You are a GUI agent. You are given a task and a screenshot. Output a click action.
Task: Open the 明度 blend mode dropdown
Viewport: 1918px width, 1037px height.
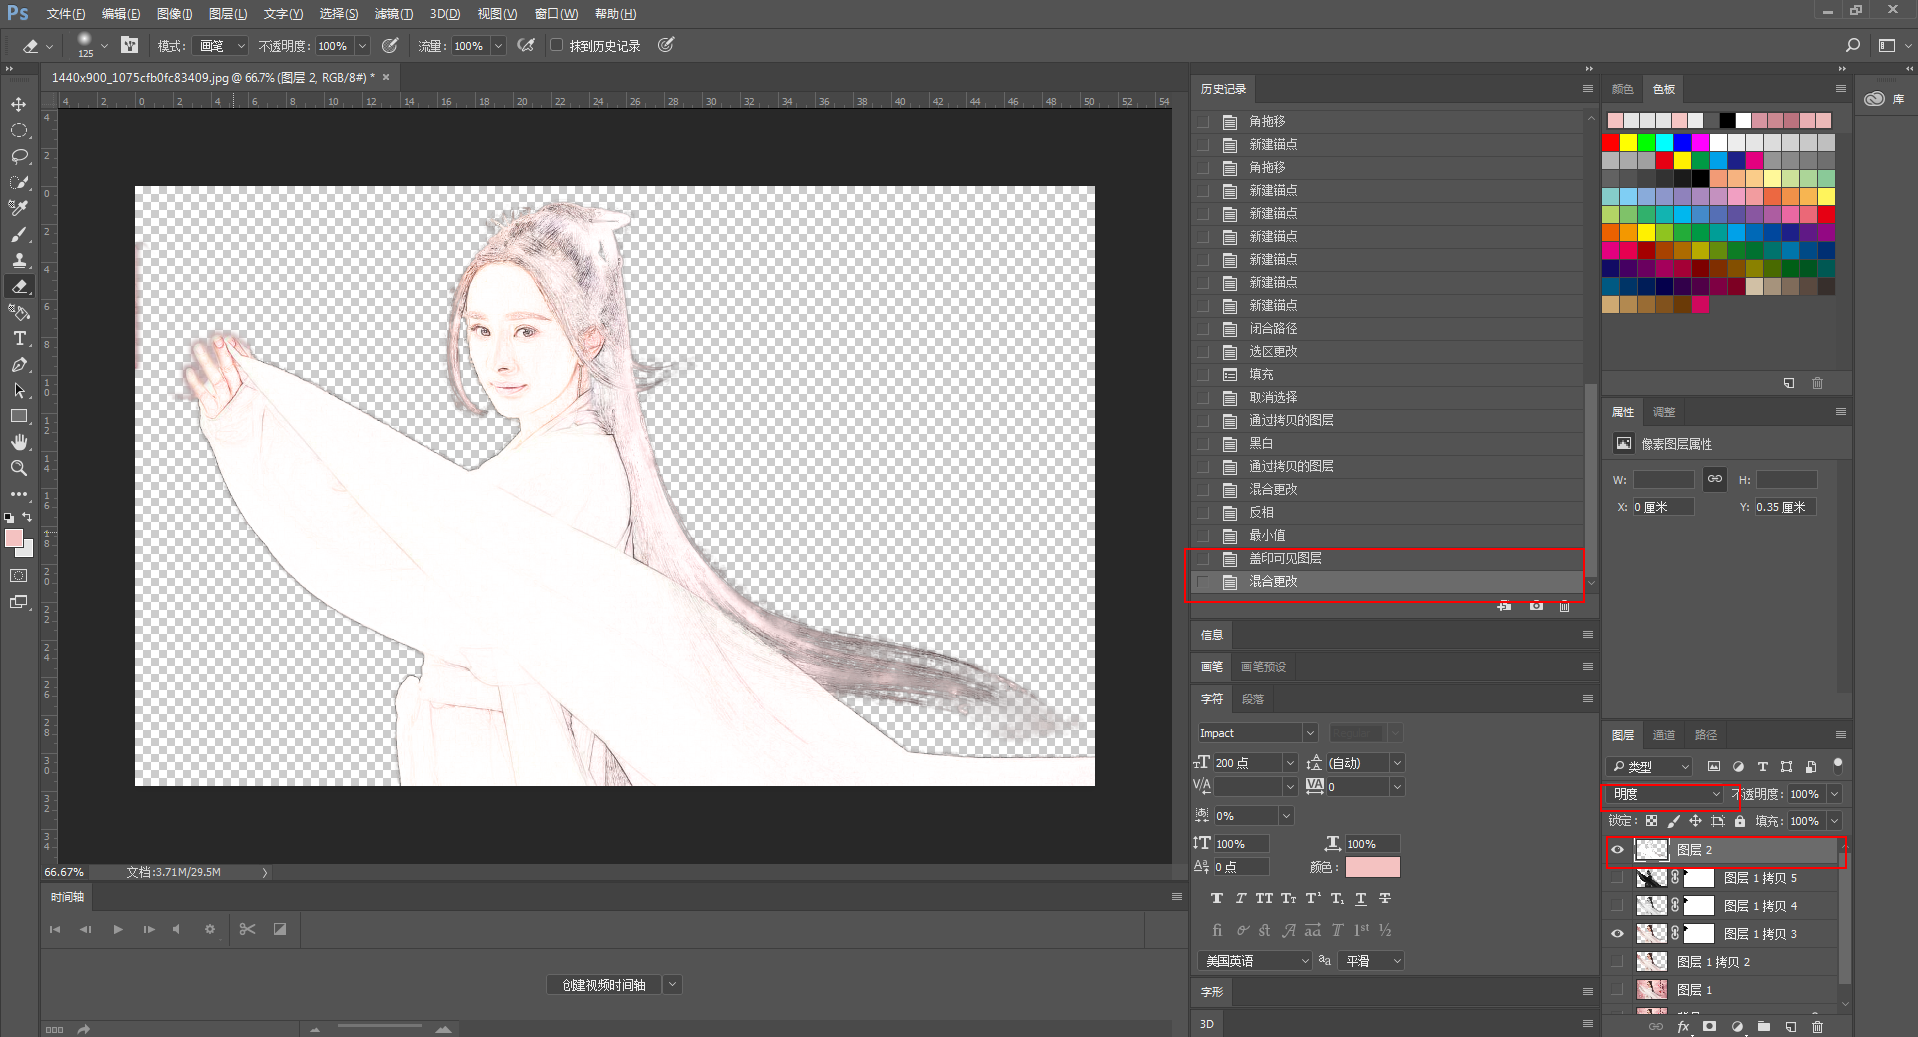(1665, 794)
